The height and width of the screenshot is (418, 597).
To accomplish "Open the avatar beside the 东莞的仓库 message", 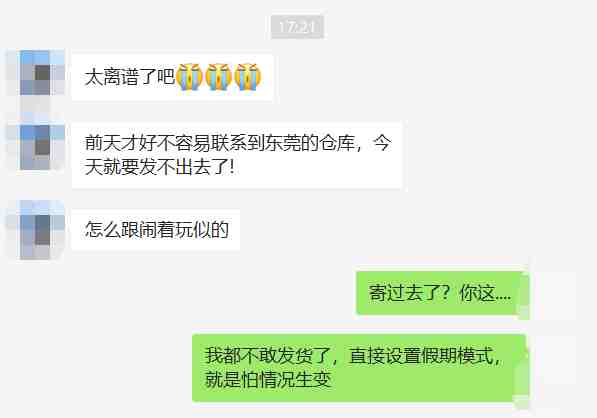I will tap(36, 147).
